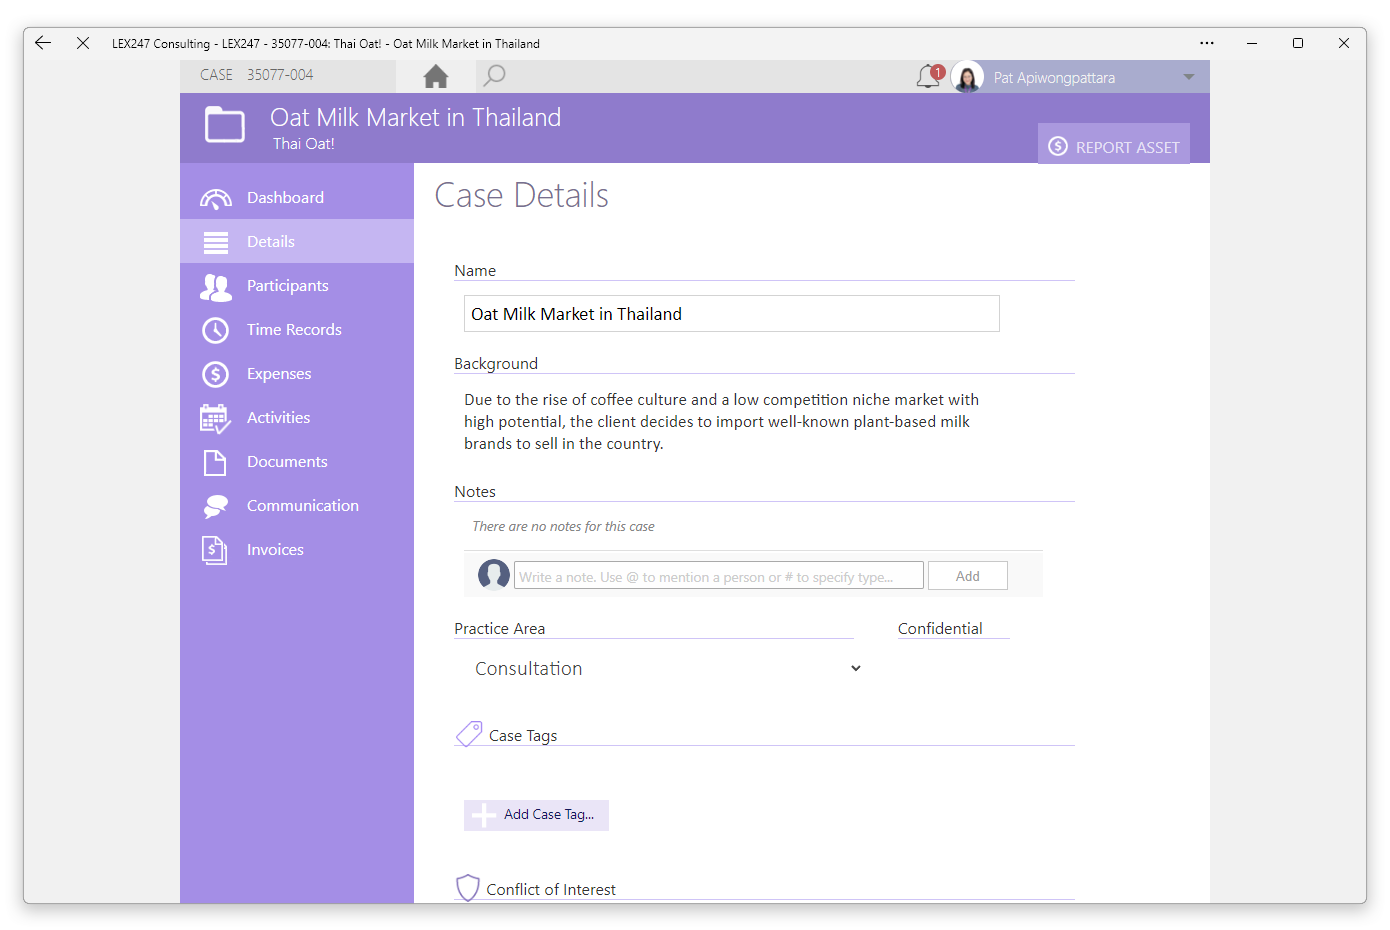This screenshot has width=1390, height=930.
Task: Click Pat Apiwongpattara's avatar picture
Action: coord(967,77)
